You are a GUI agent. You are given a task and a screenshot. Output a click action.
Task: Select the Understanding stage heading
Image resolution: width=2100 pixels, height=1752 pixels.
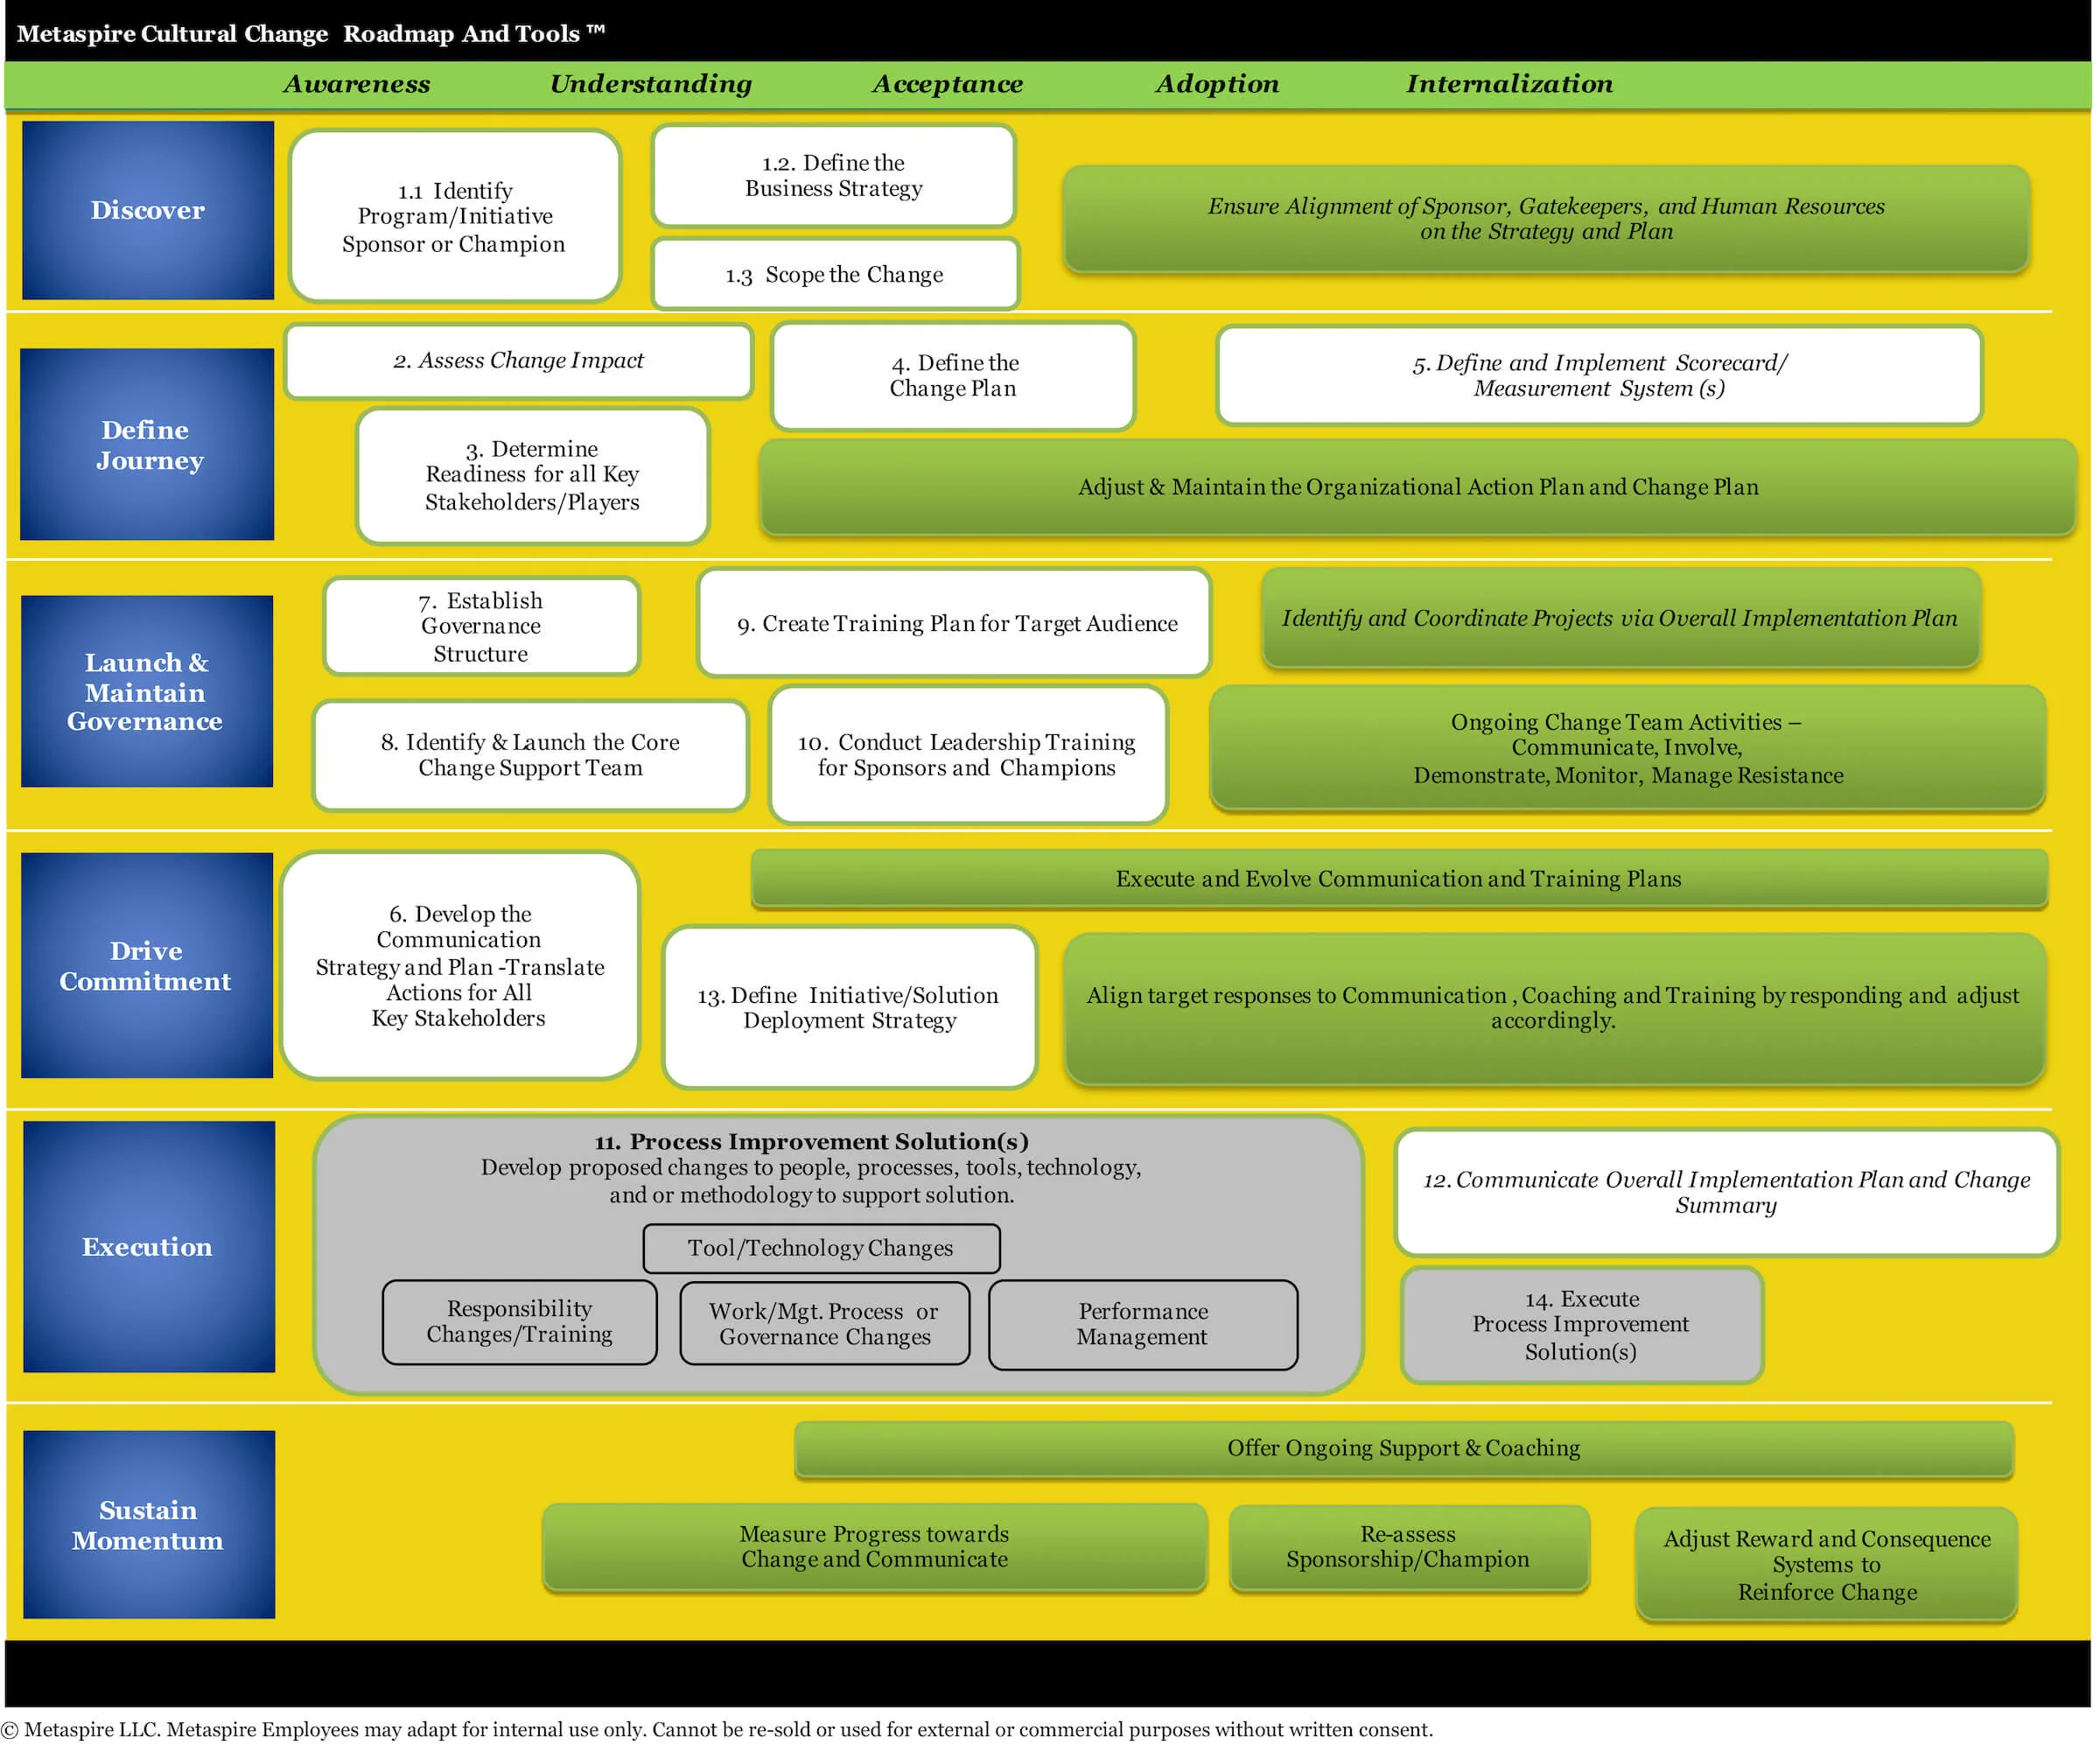point(651,84)
